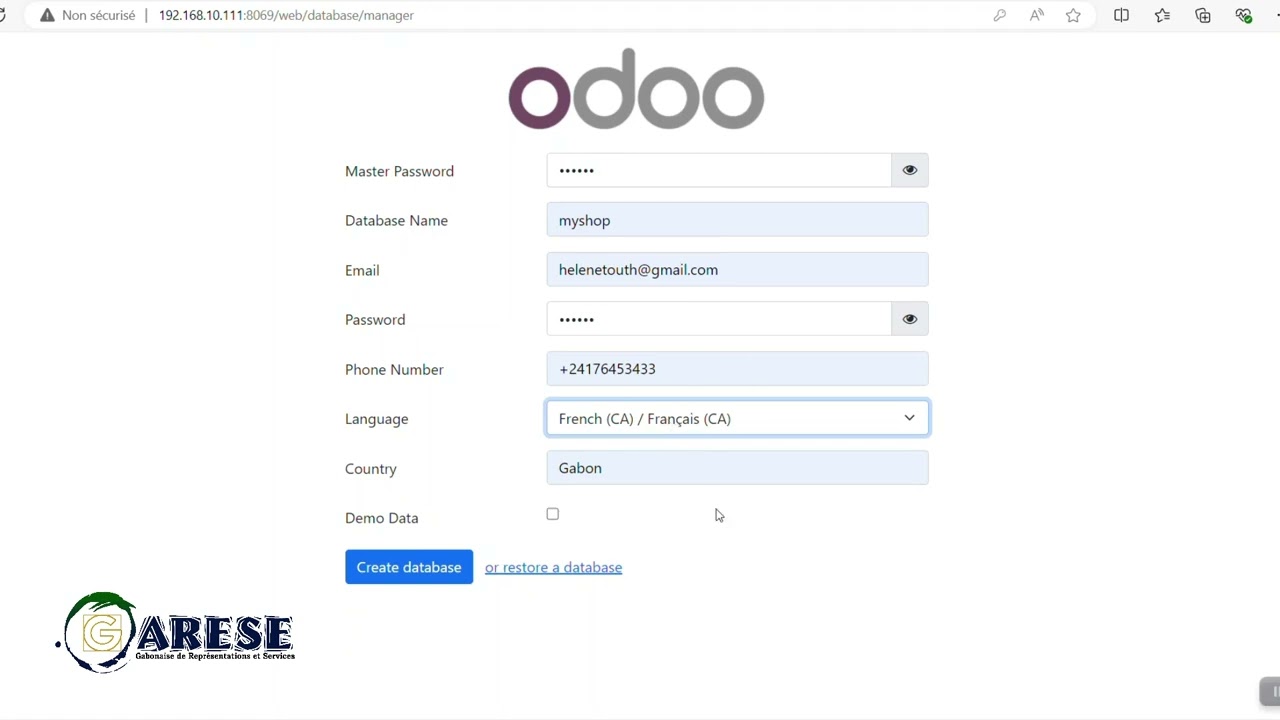Open Favorites list icon
This screenshot has height=720, width=1280.
1162,15
